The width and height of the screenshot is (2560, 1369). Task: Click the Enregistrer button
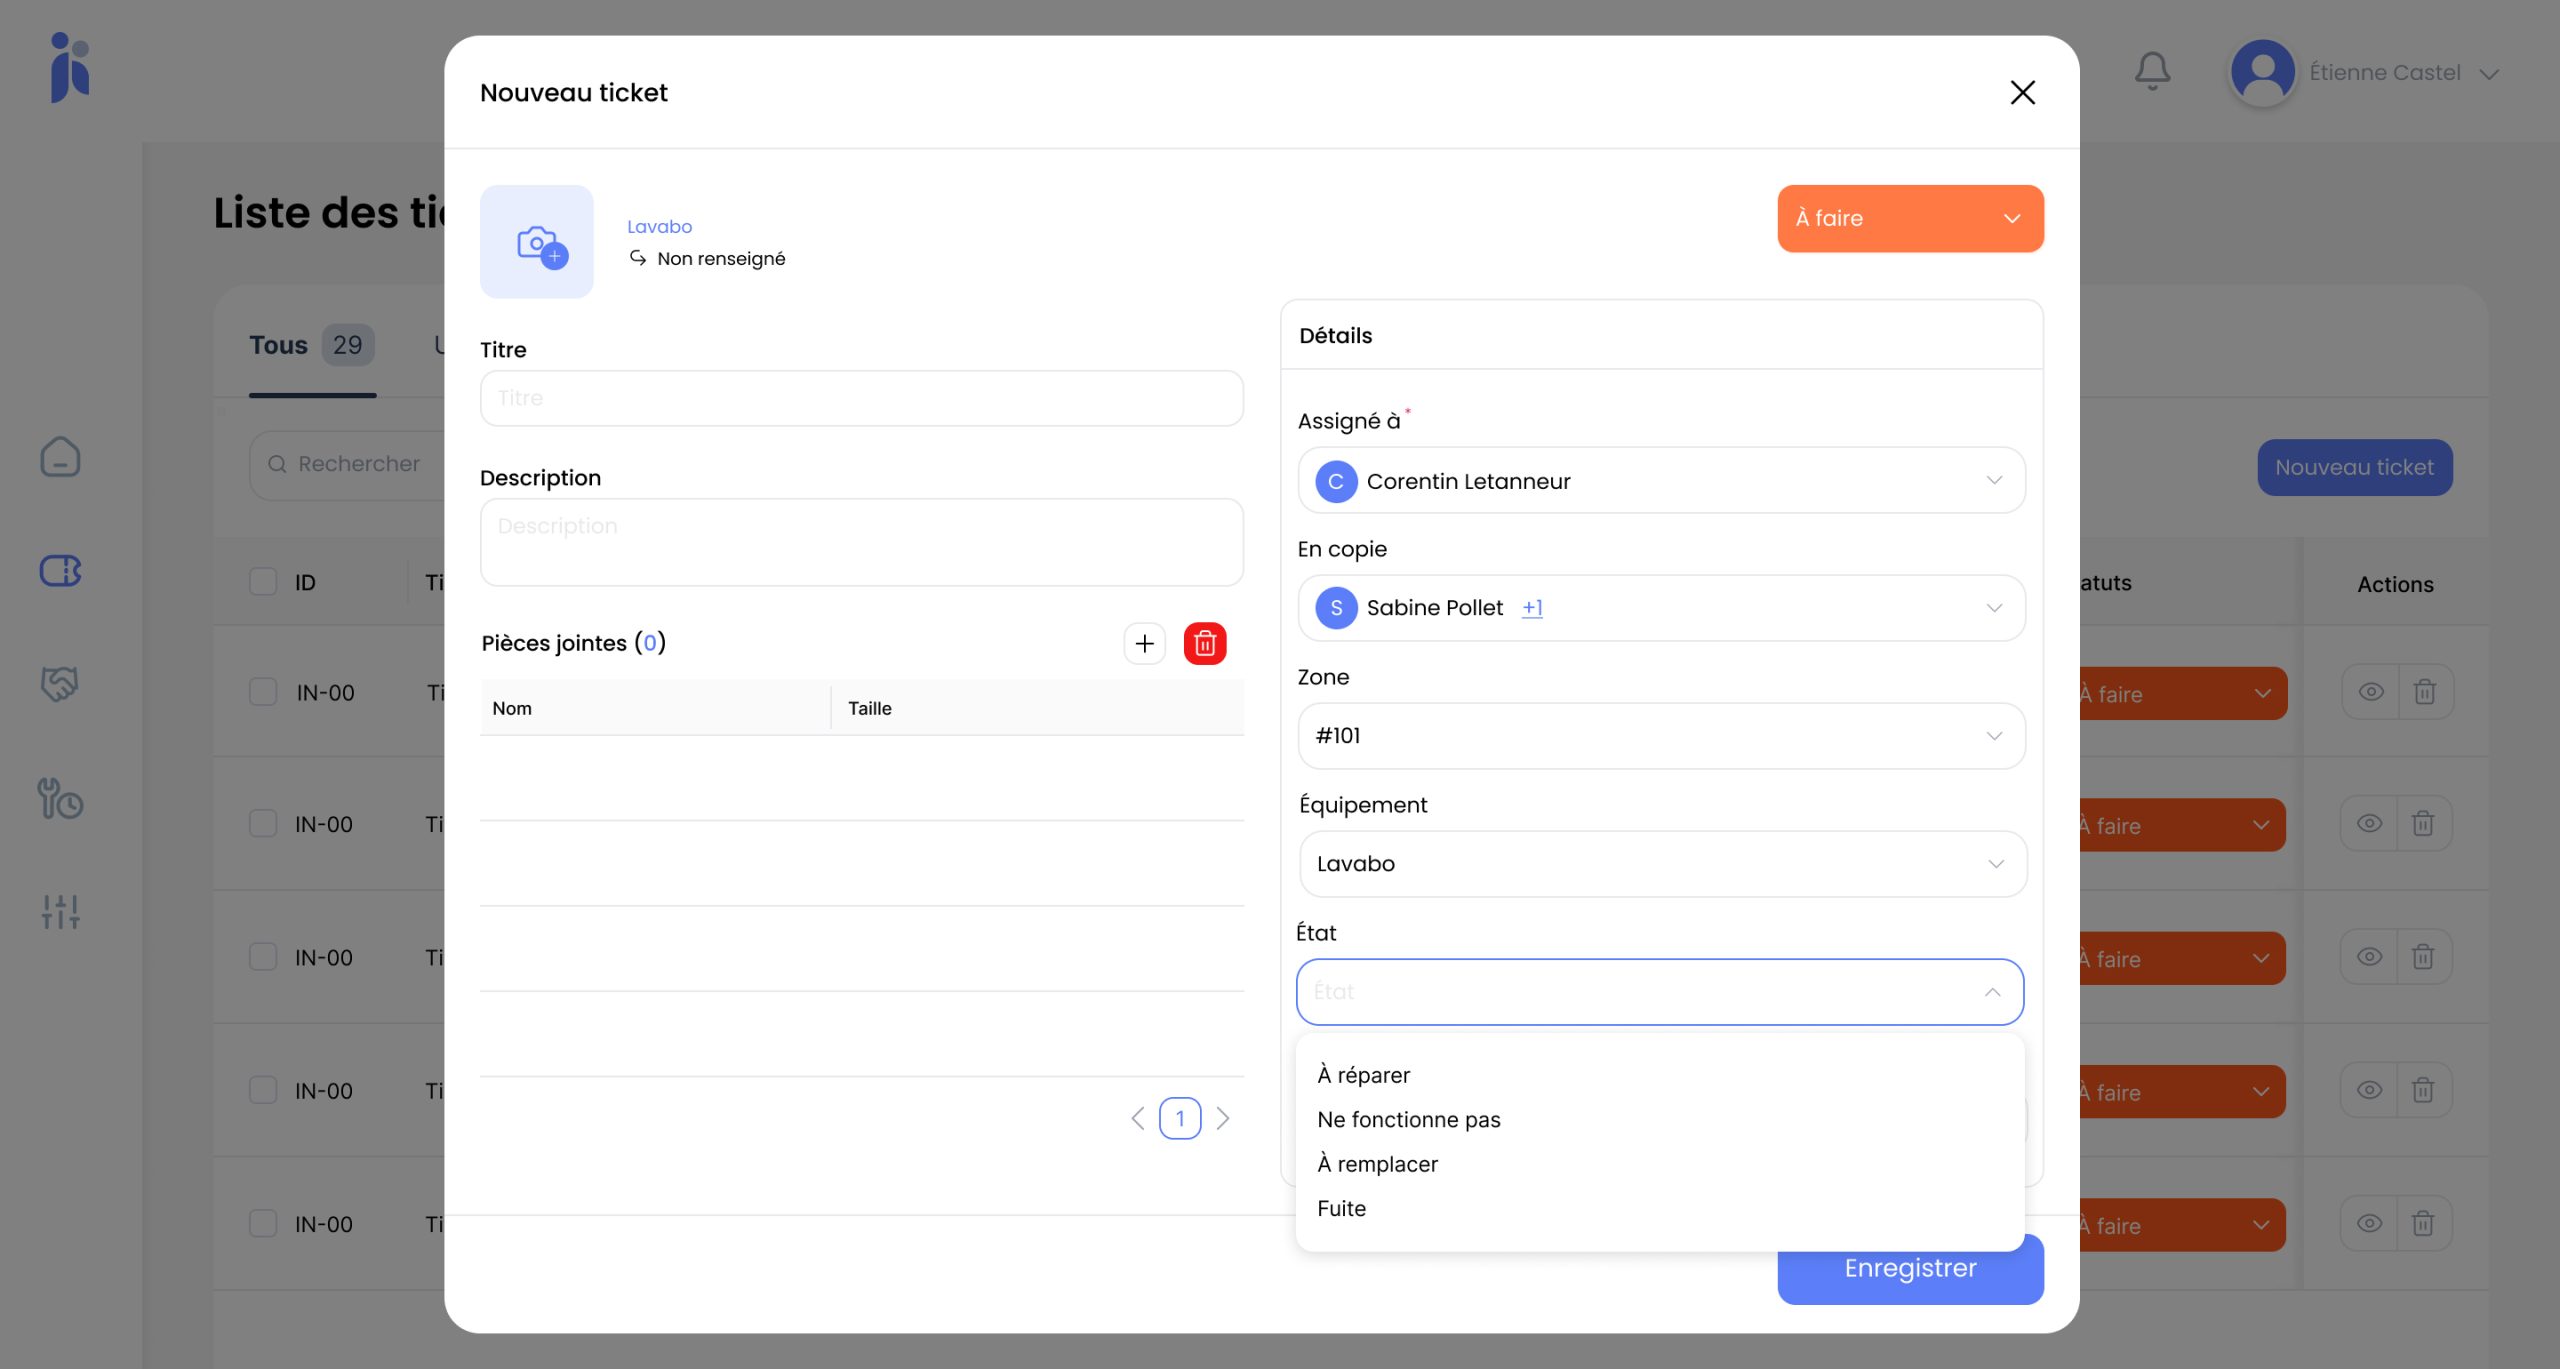coord(1909,1278)
